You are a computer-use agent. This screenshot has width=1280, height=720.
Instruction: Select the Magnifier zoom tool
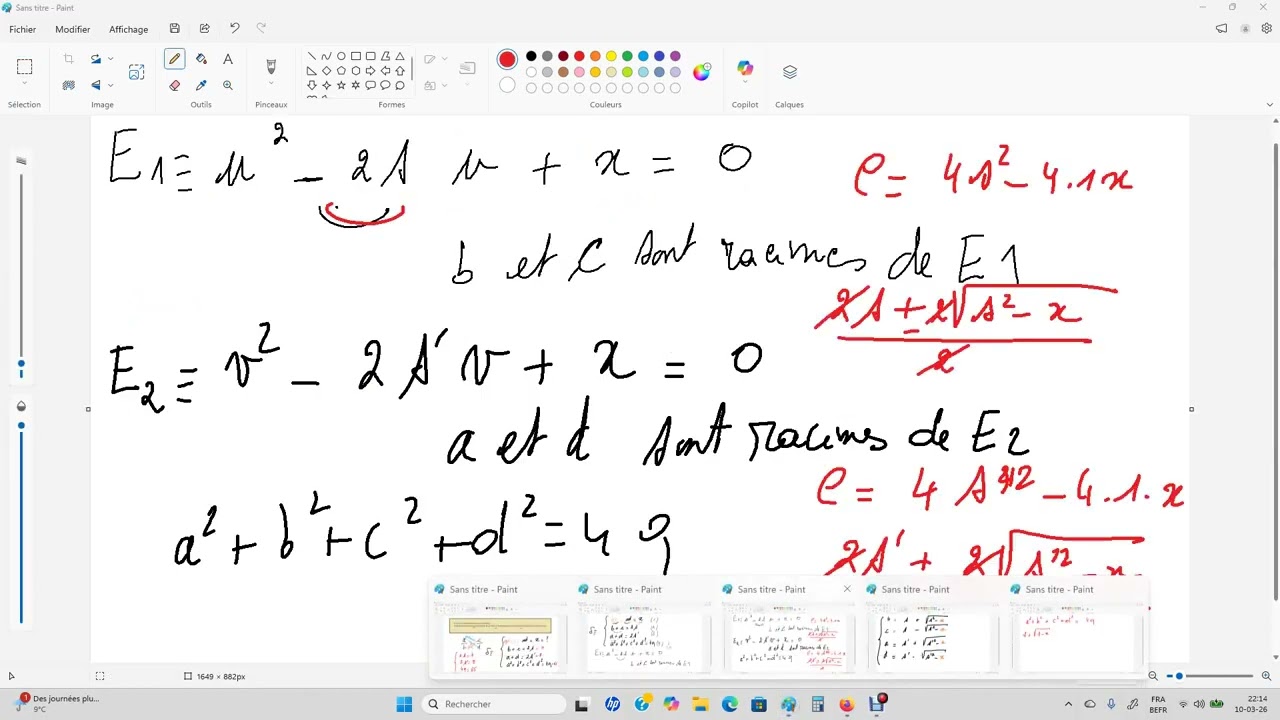point(228,86)
